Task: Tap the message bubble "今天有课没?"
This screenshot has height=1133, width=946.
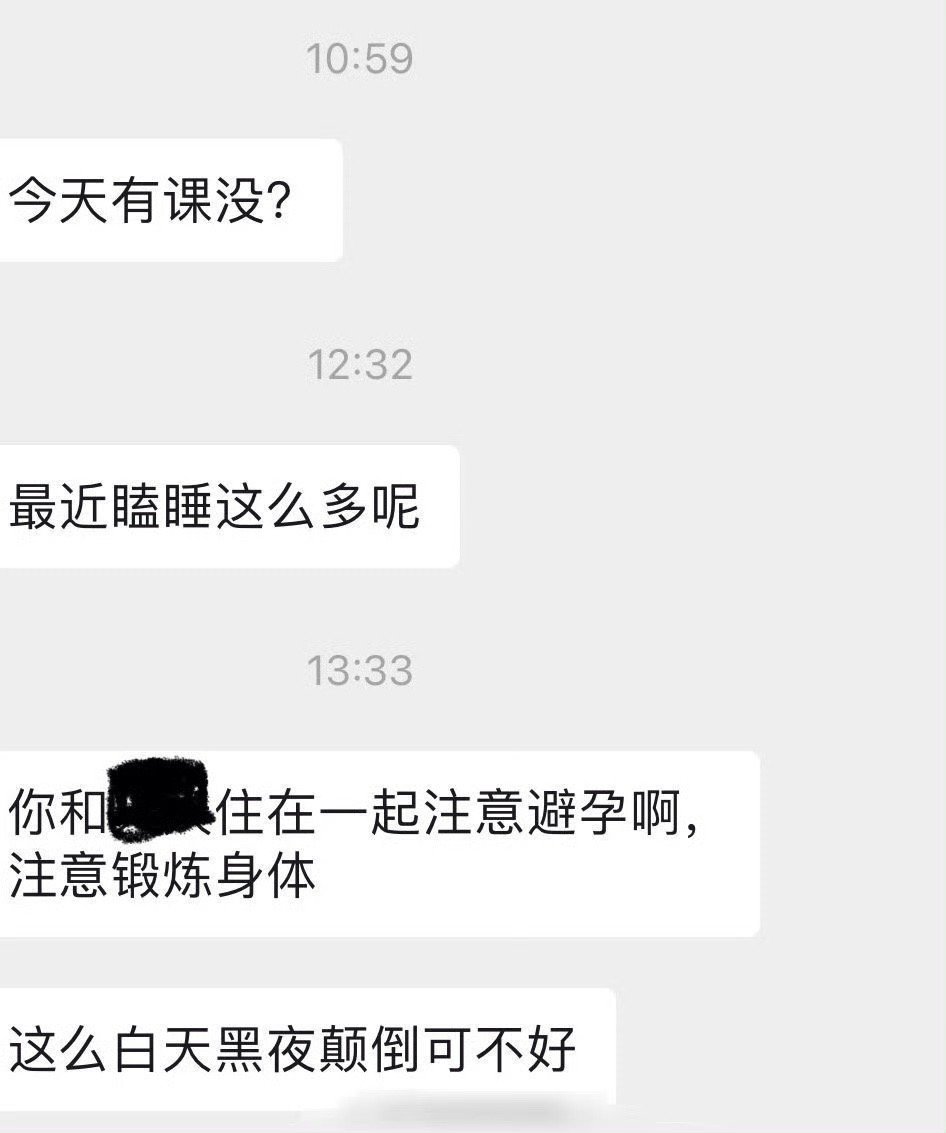Action: [171, 200]
